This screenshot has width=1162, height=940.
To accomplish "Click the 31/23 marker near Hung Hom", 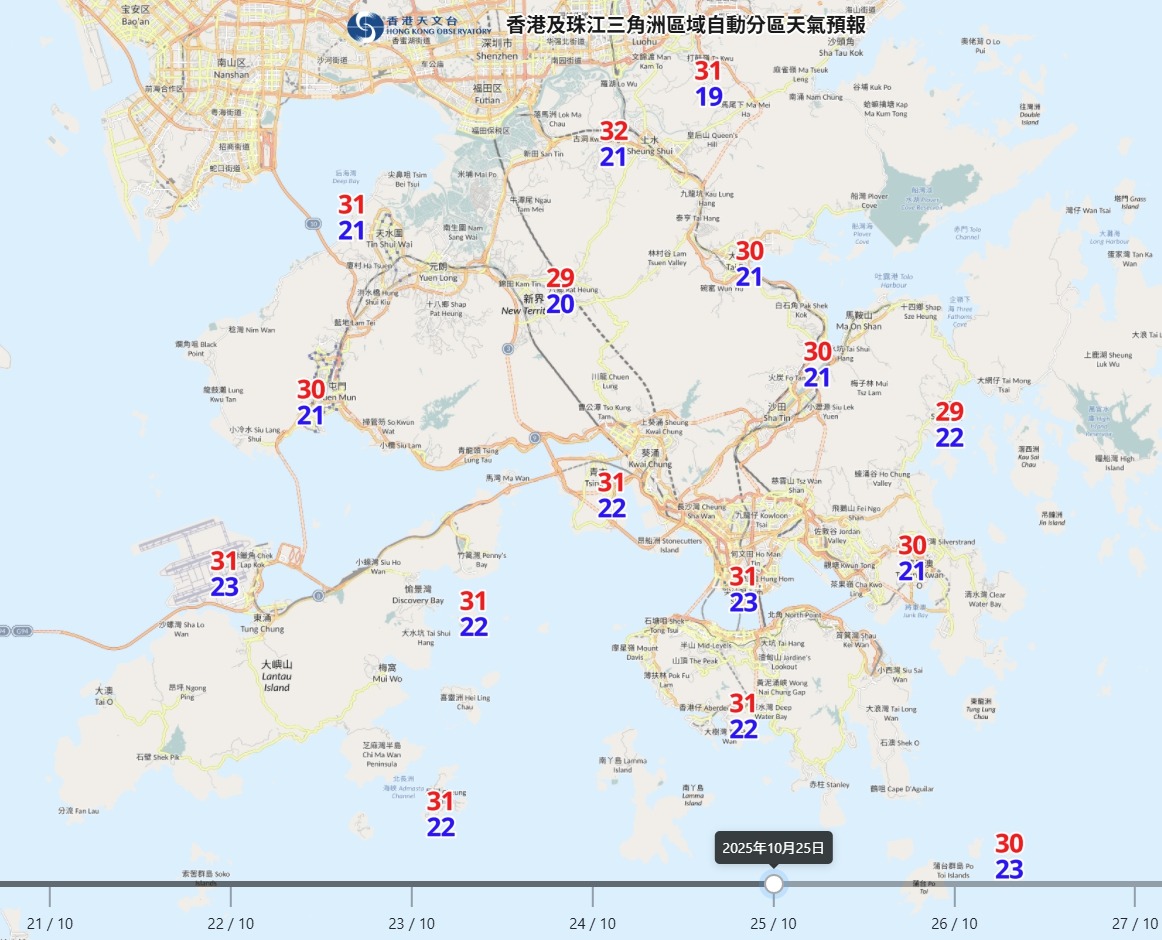I will click(743, 589).
